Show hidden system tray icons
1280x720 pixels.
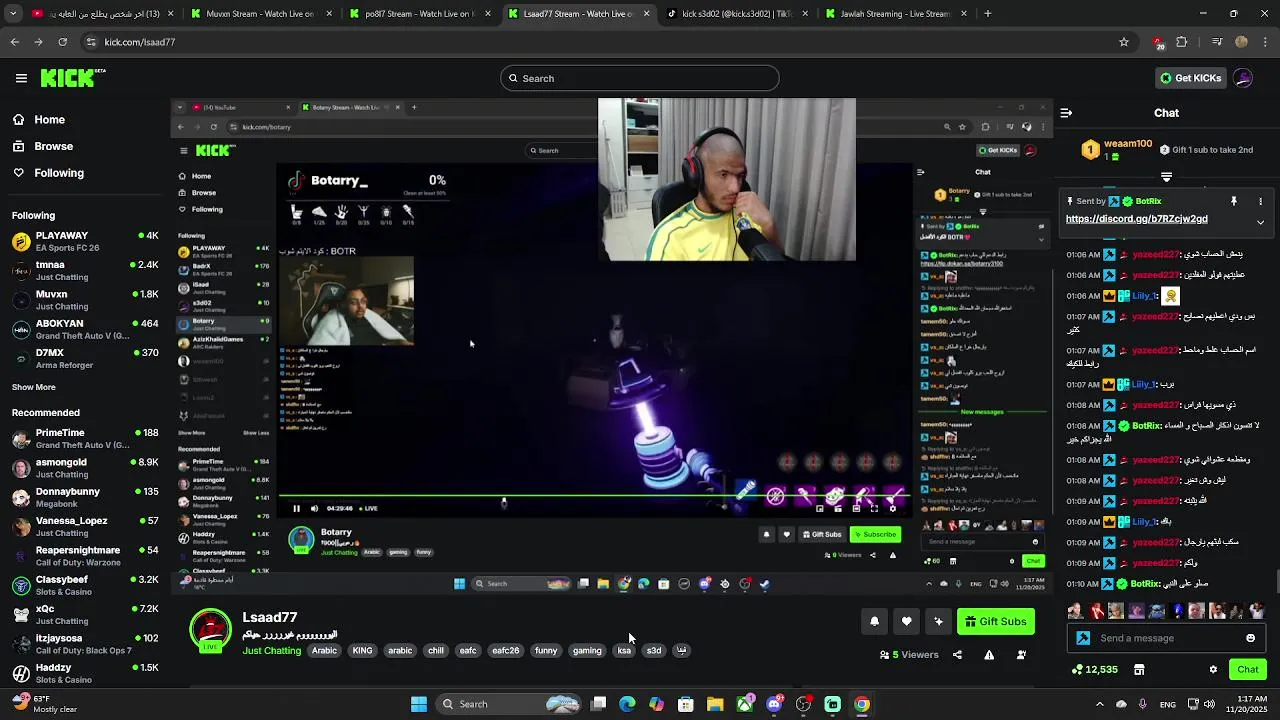[x=1099, y=704]
